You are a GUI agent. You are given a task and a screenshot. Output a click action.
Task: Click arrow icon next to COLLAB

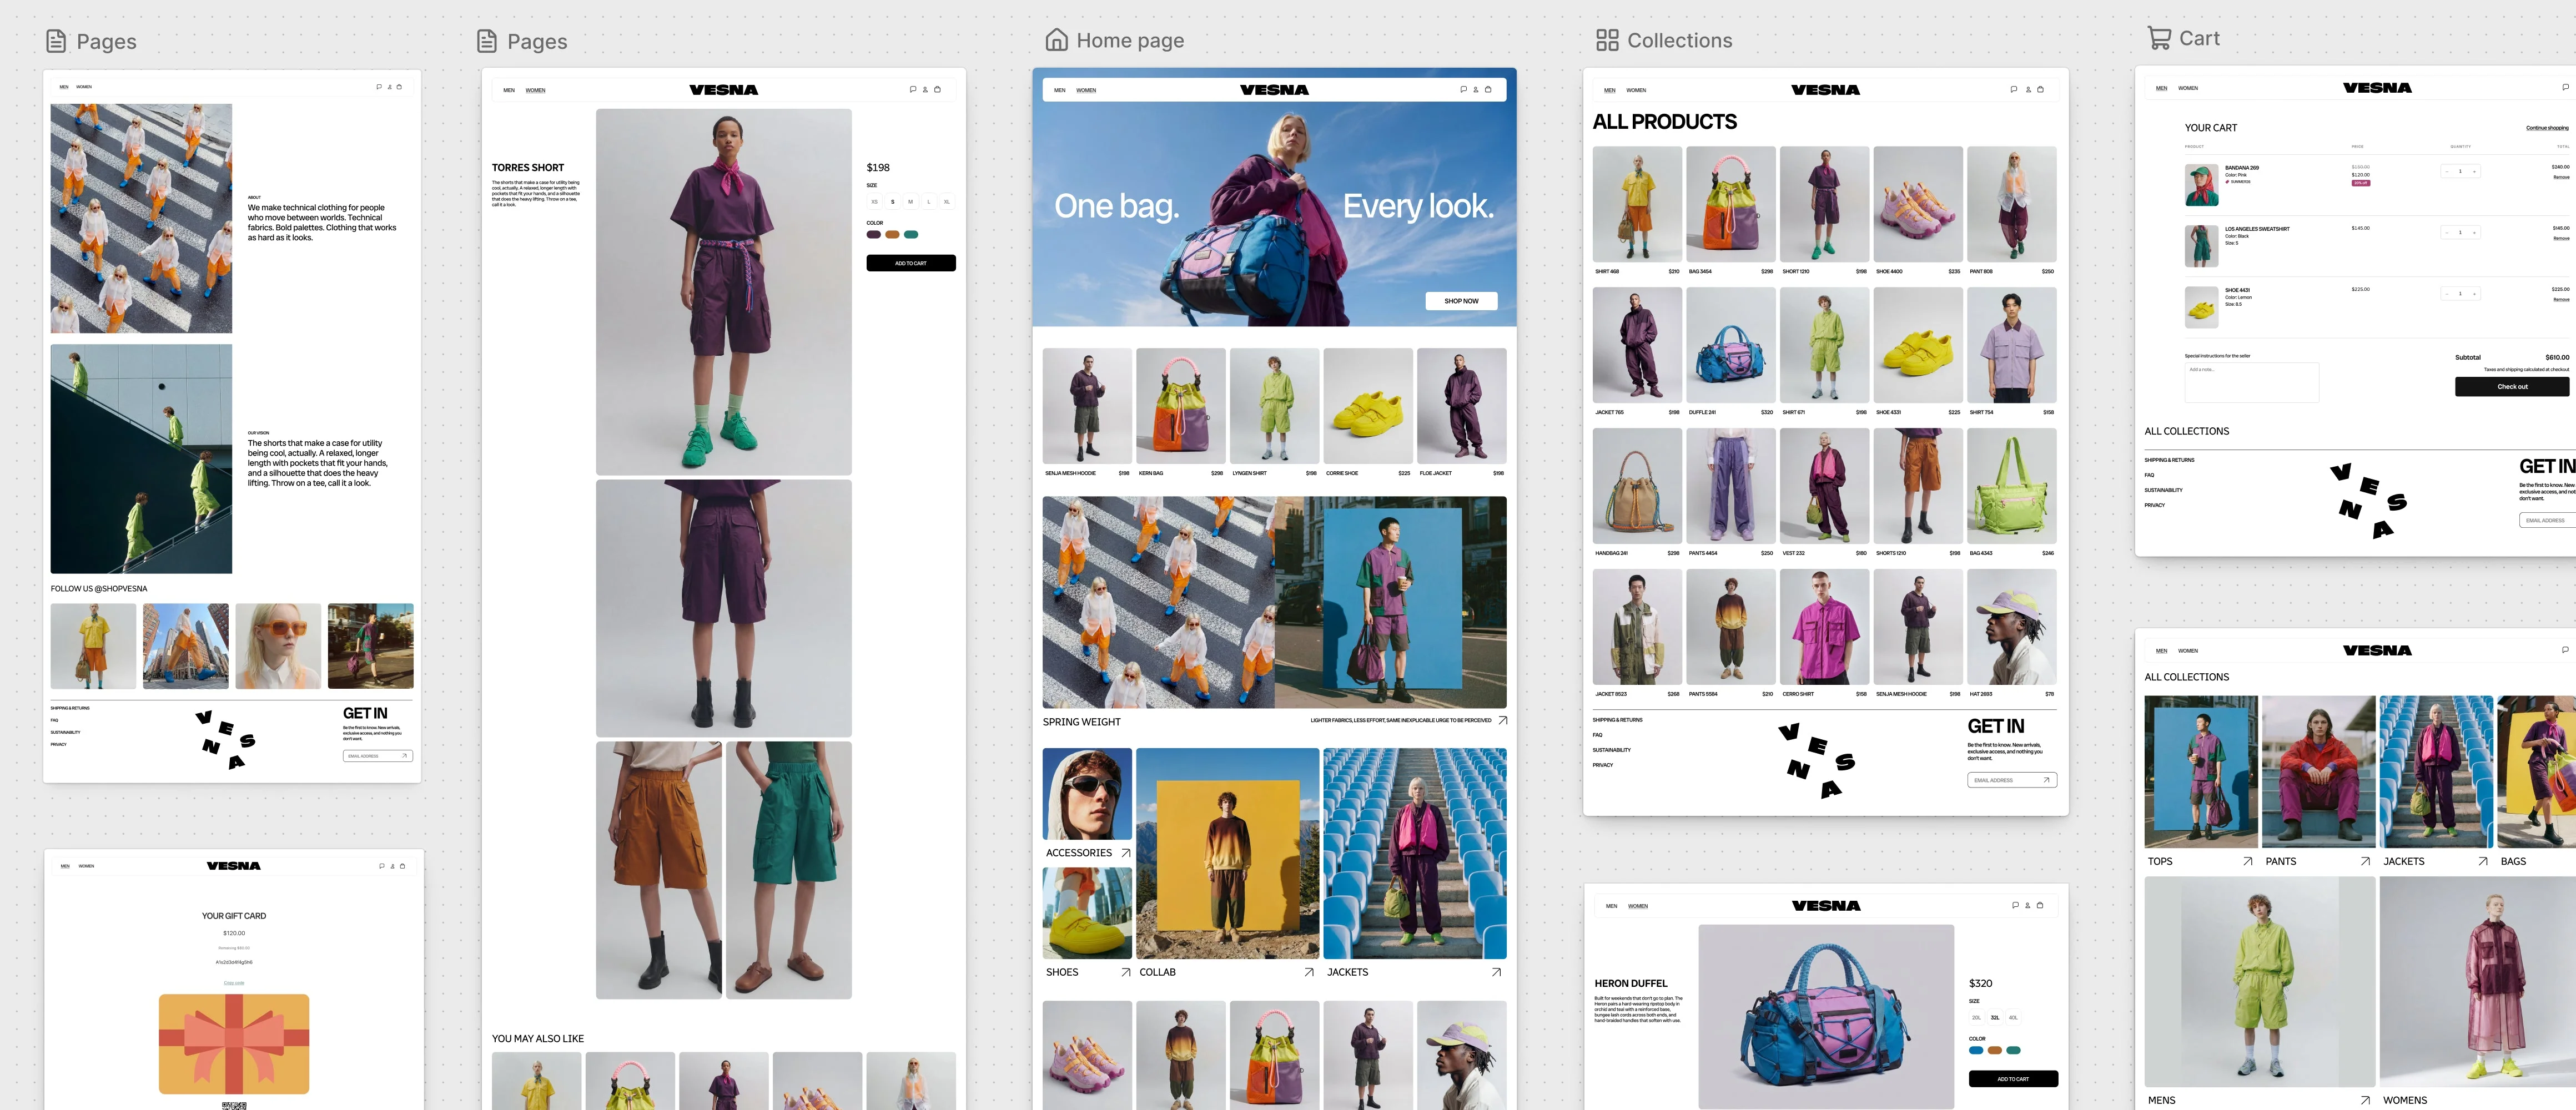point(1309,972)
